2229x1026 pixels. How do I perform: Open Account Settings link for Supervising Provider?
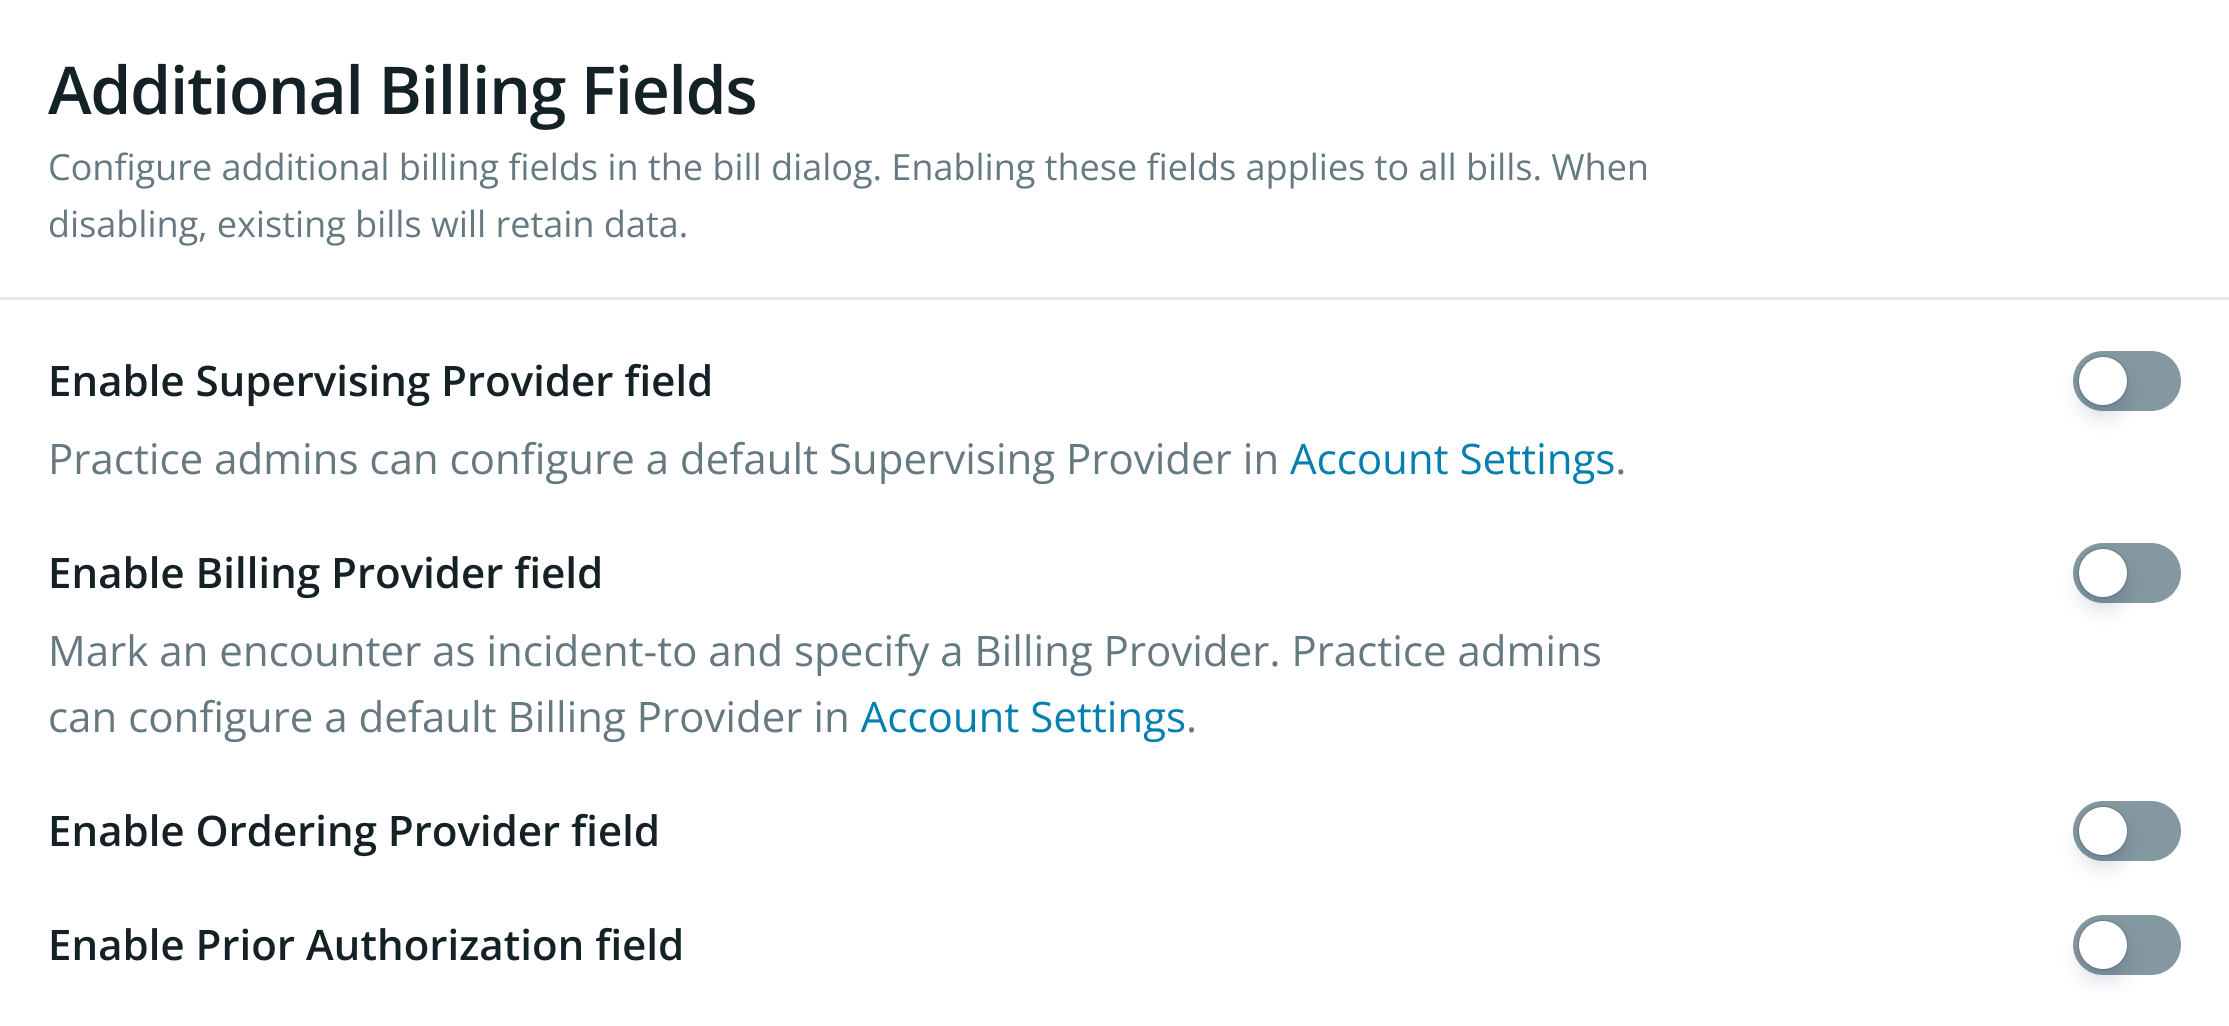pyautogui.click(x=1452, y=460)
